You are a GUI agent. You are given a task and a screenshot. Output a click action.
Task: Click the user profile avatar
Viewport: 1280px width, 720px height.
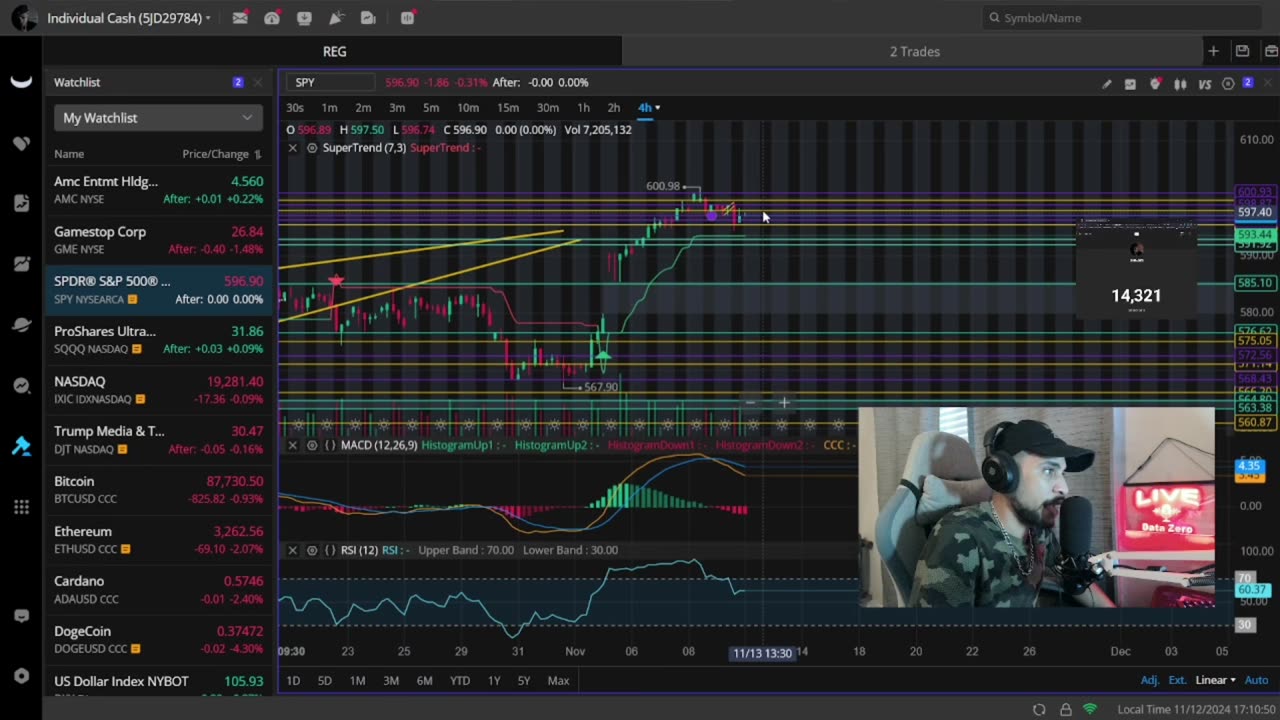coord(24,18)
